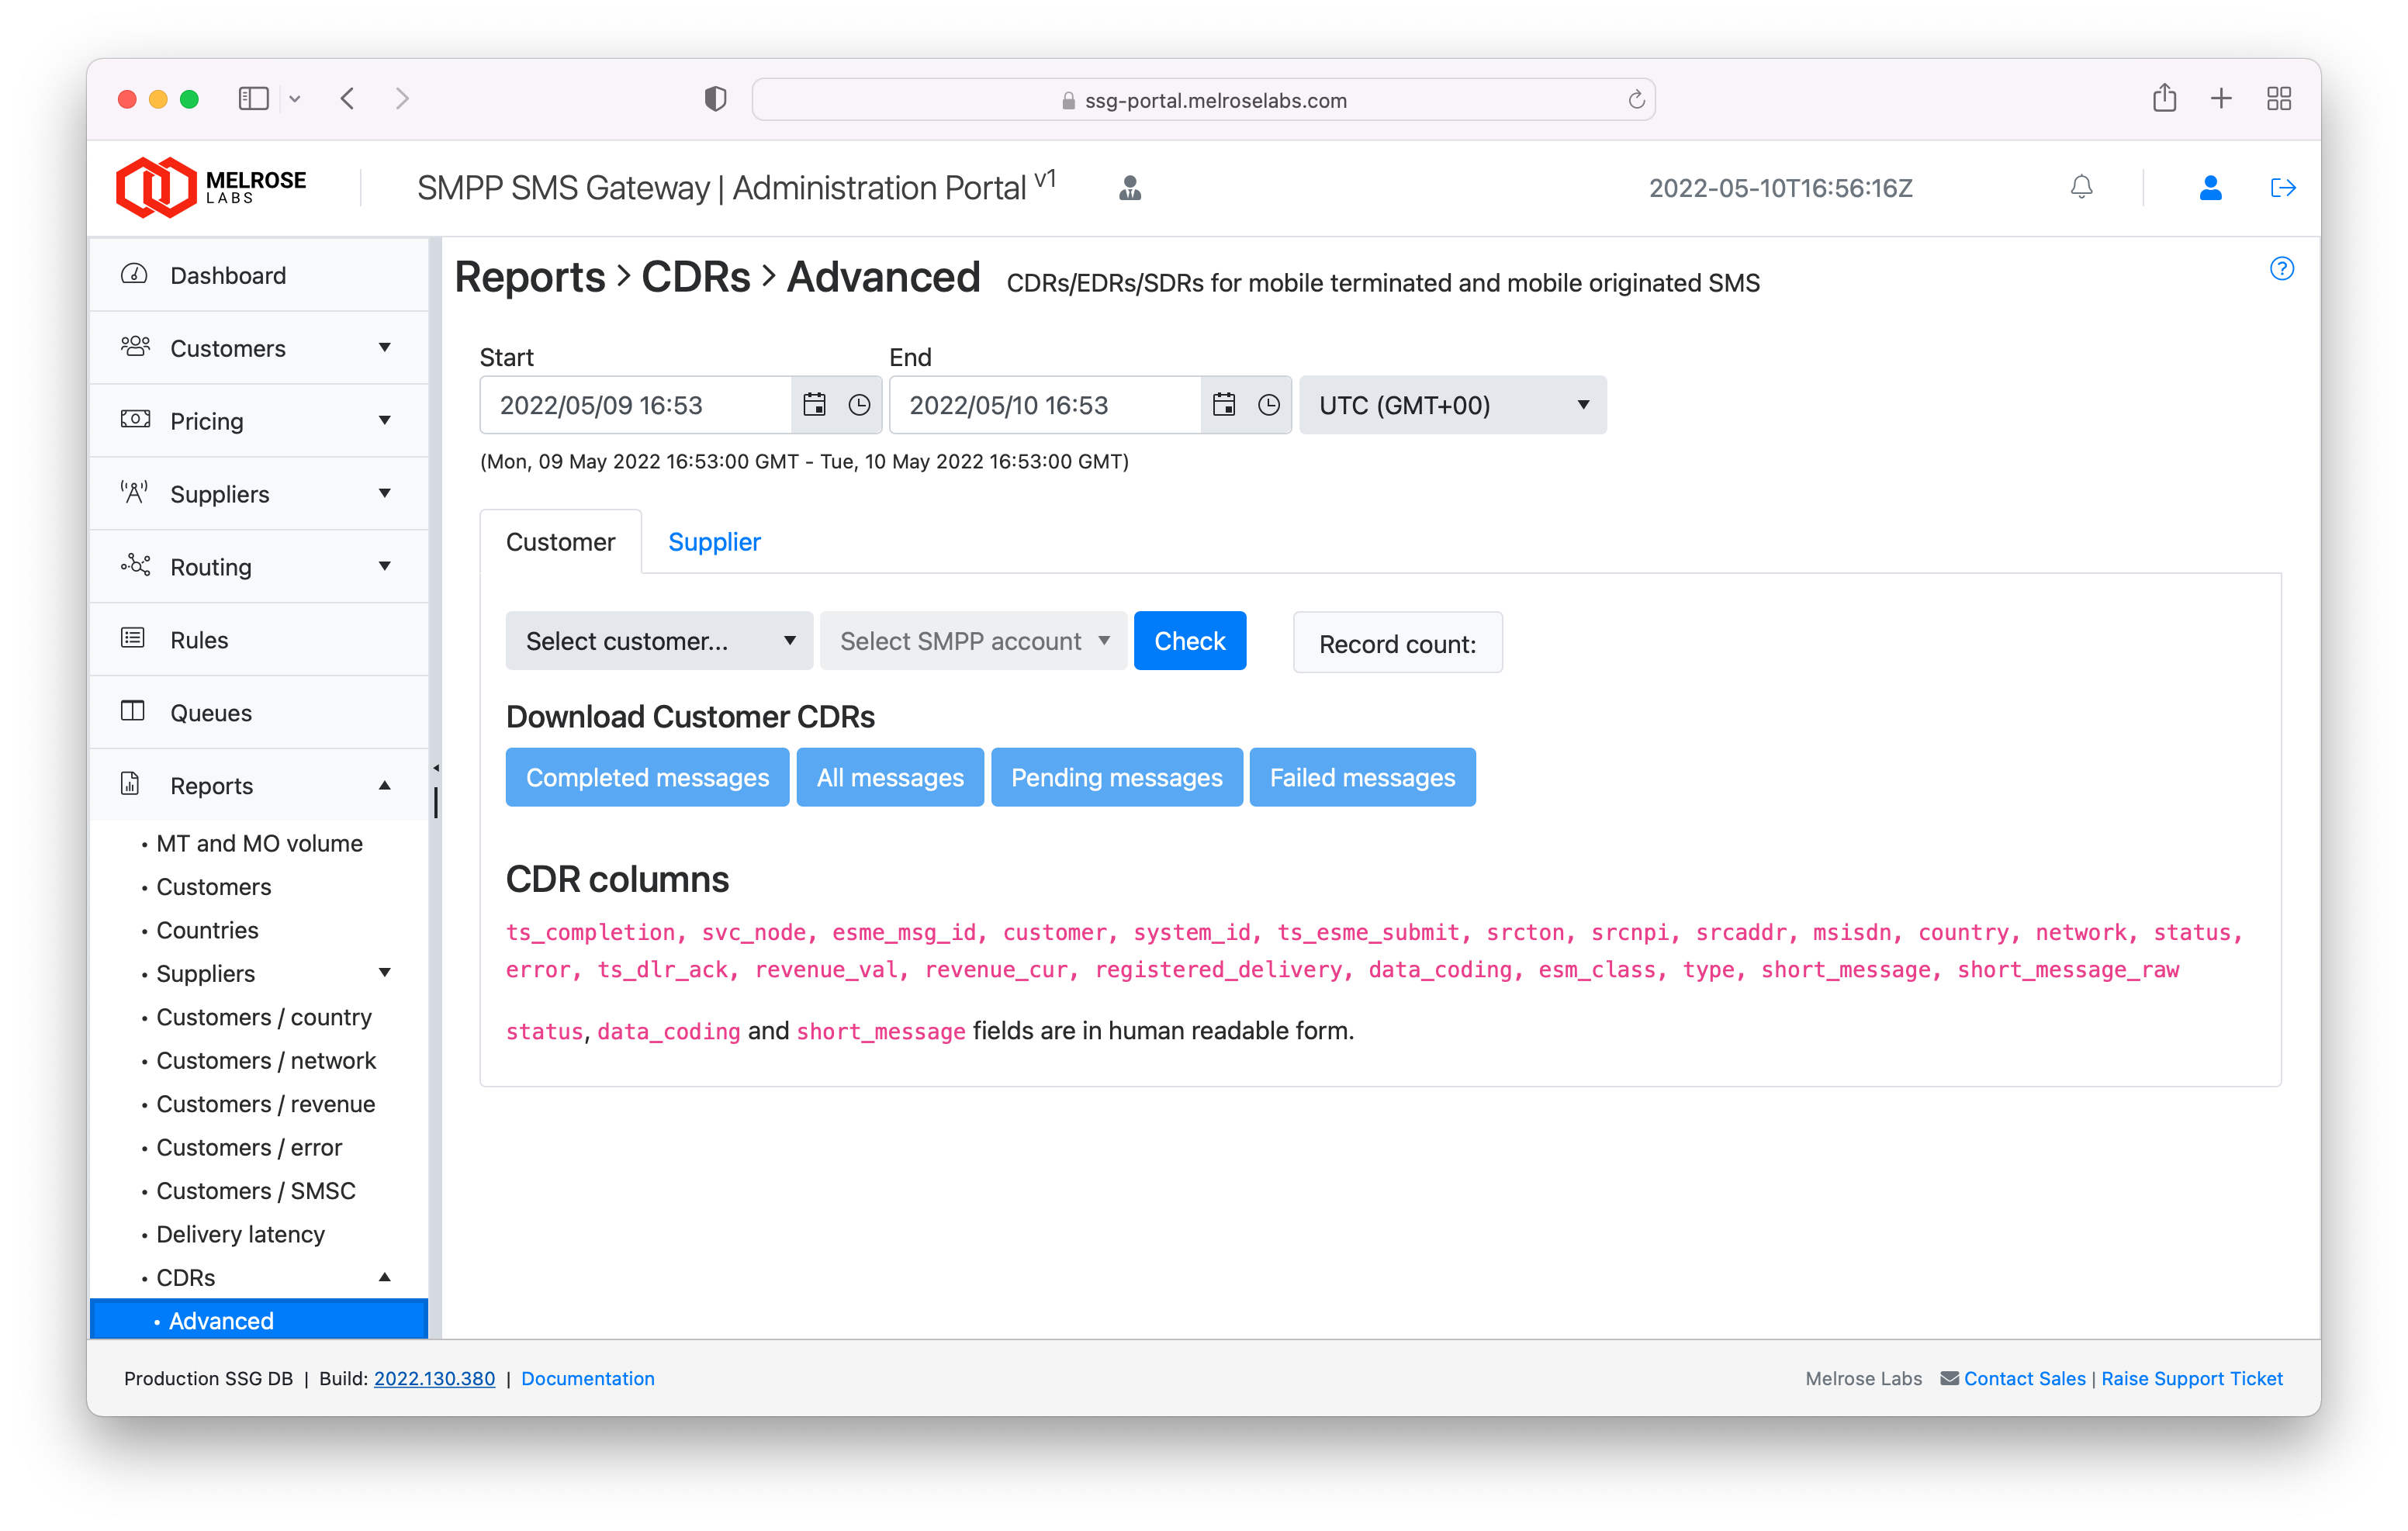Click the admin user icon beside portal title
Viewport: 2408px width, 1531px height.
click(x=1130, y=187)
